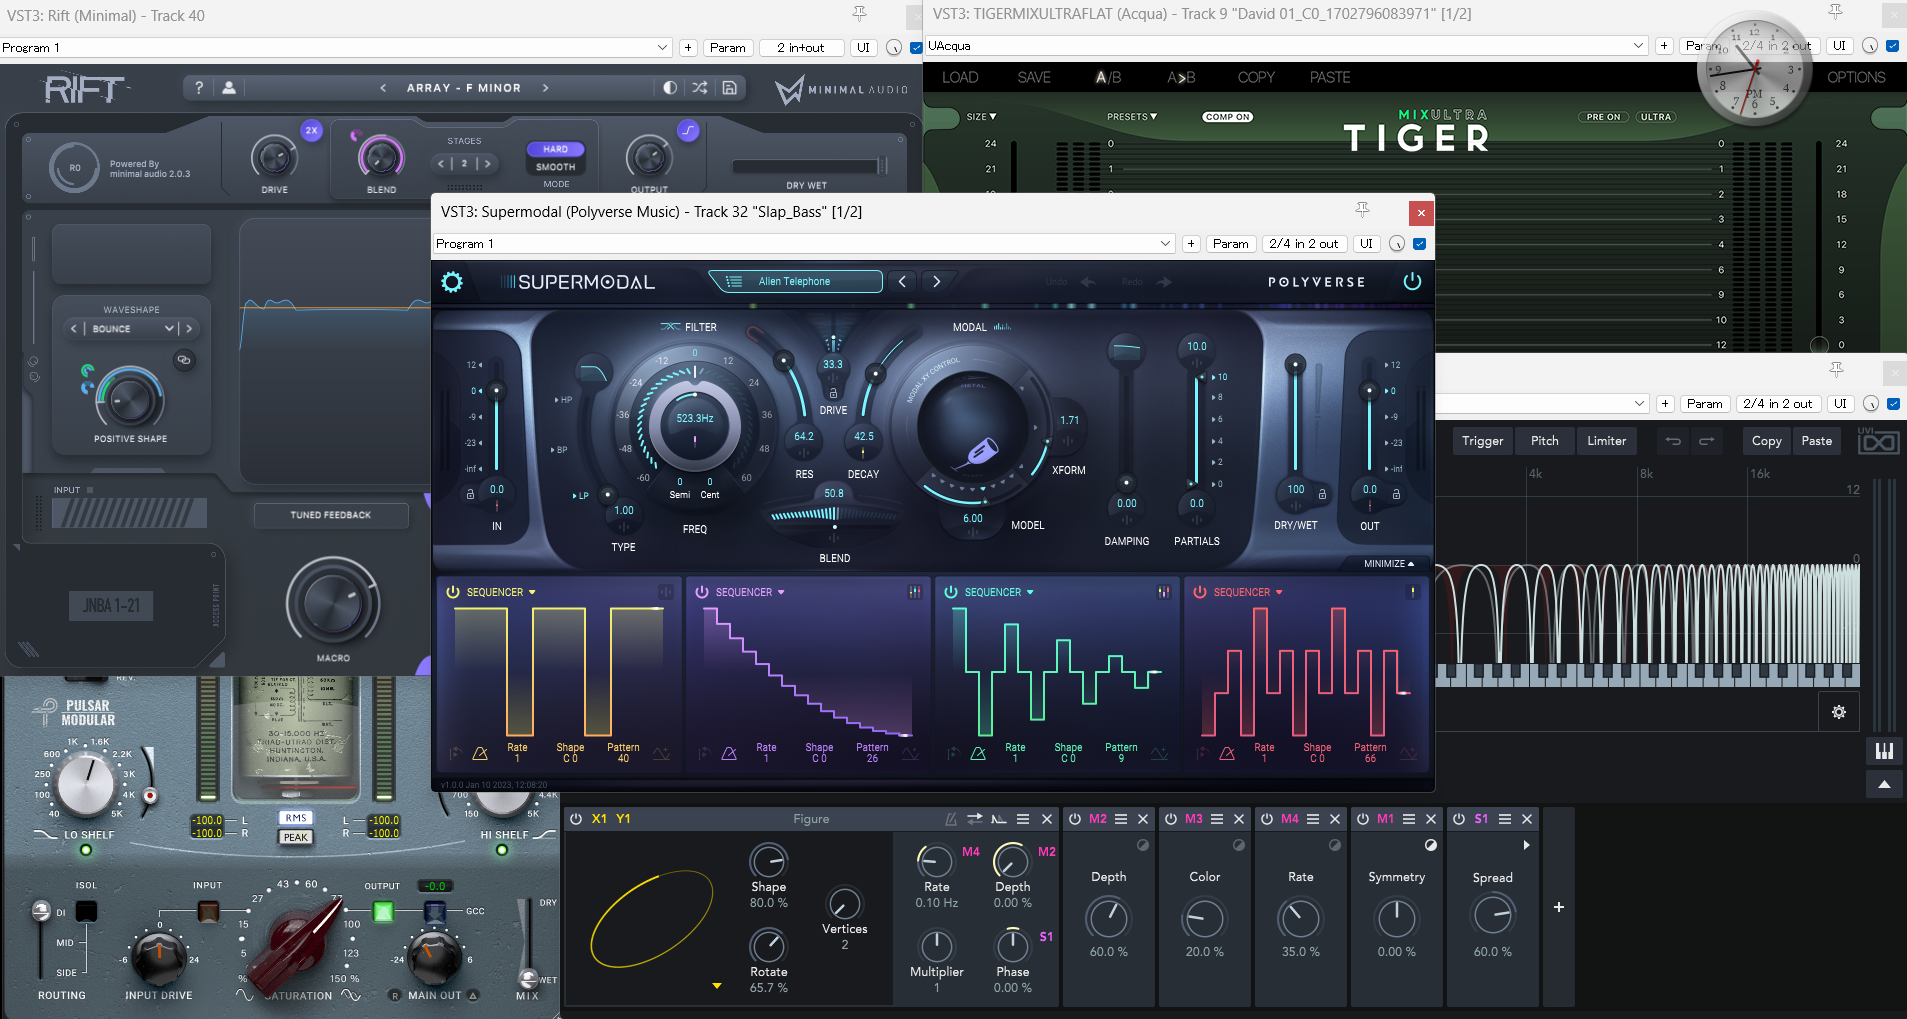1907x1019 pixels.
Task: Click SAVE in Tiger menu
Action: coord(1034,78)
